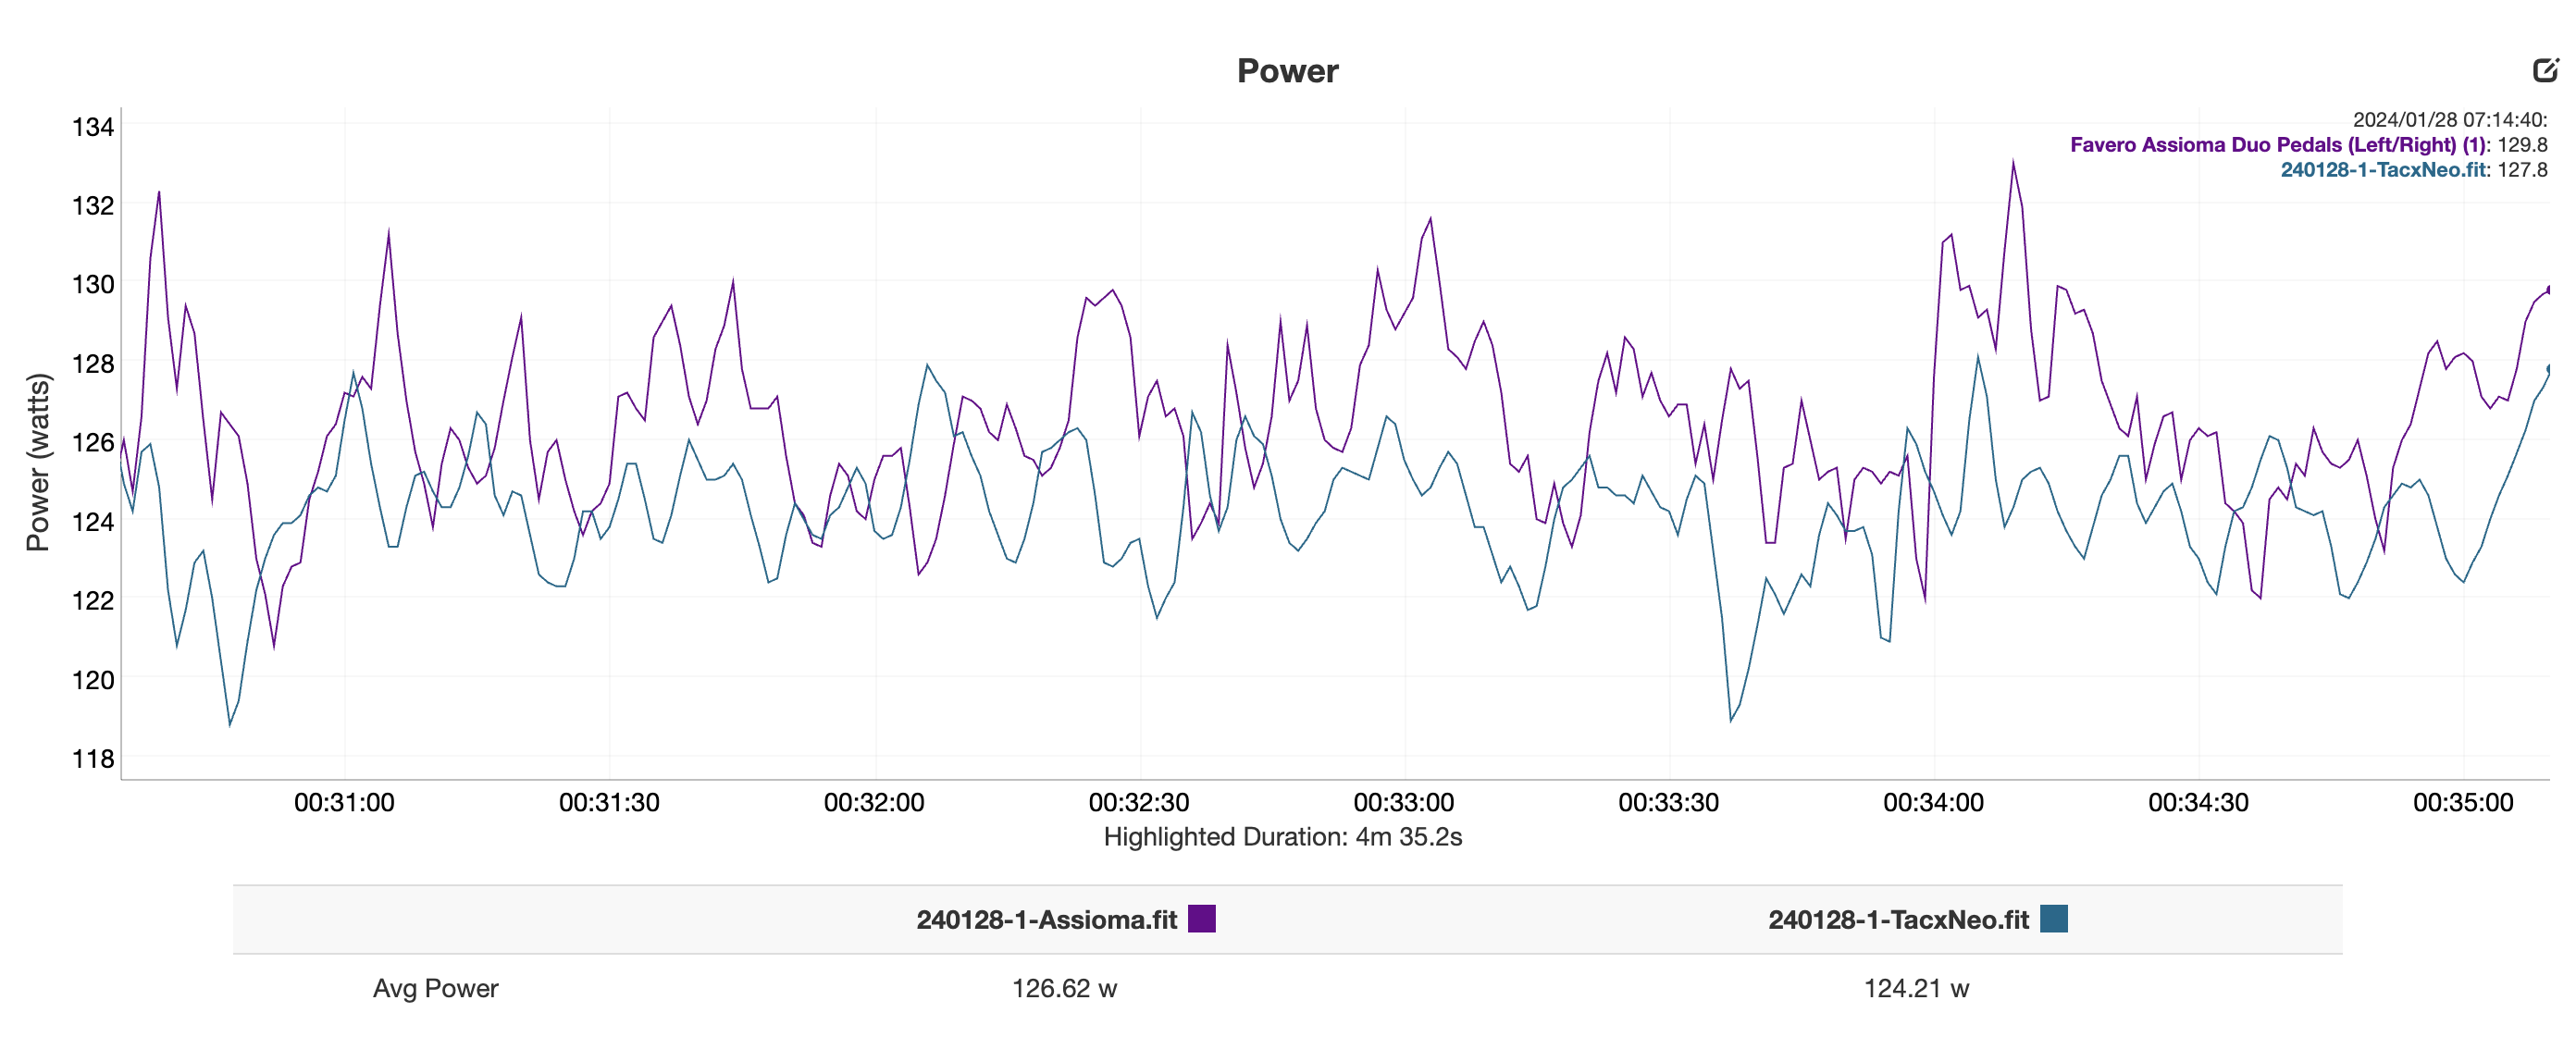The image size is (2576, 1062).
Task: Click the Power chart title
Action: click(x=1287, y=71)
